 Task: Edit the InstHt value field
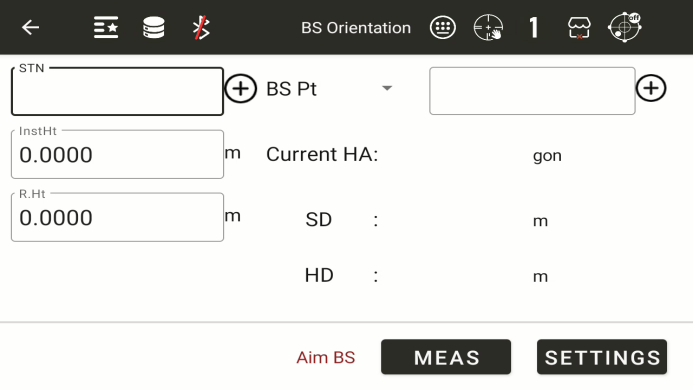(118, 154)
